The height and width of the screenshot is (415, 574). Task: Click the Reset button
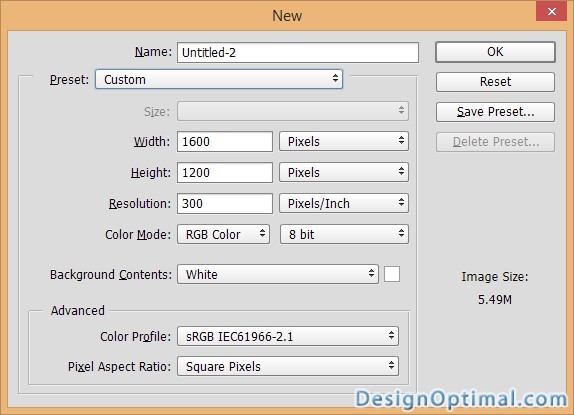tap(495, 82)
